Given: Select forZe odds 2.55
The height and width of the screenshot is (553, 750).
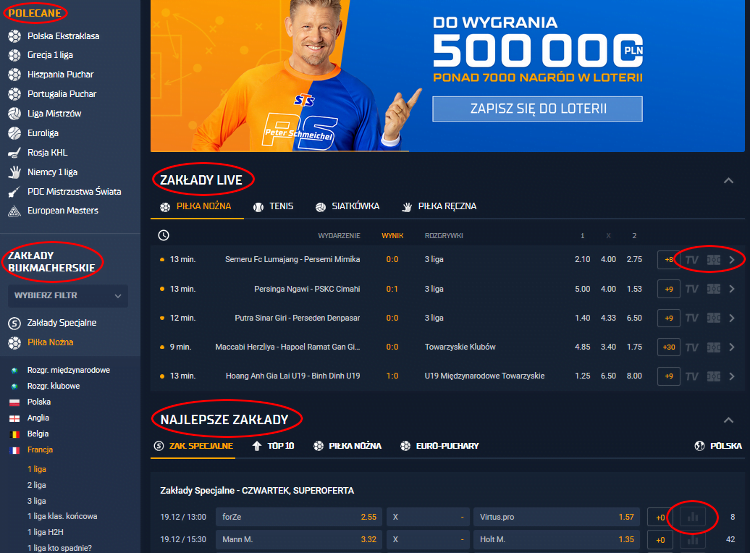Looking at the screenshot, I should [368, 517].
